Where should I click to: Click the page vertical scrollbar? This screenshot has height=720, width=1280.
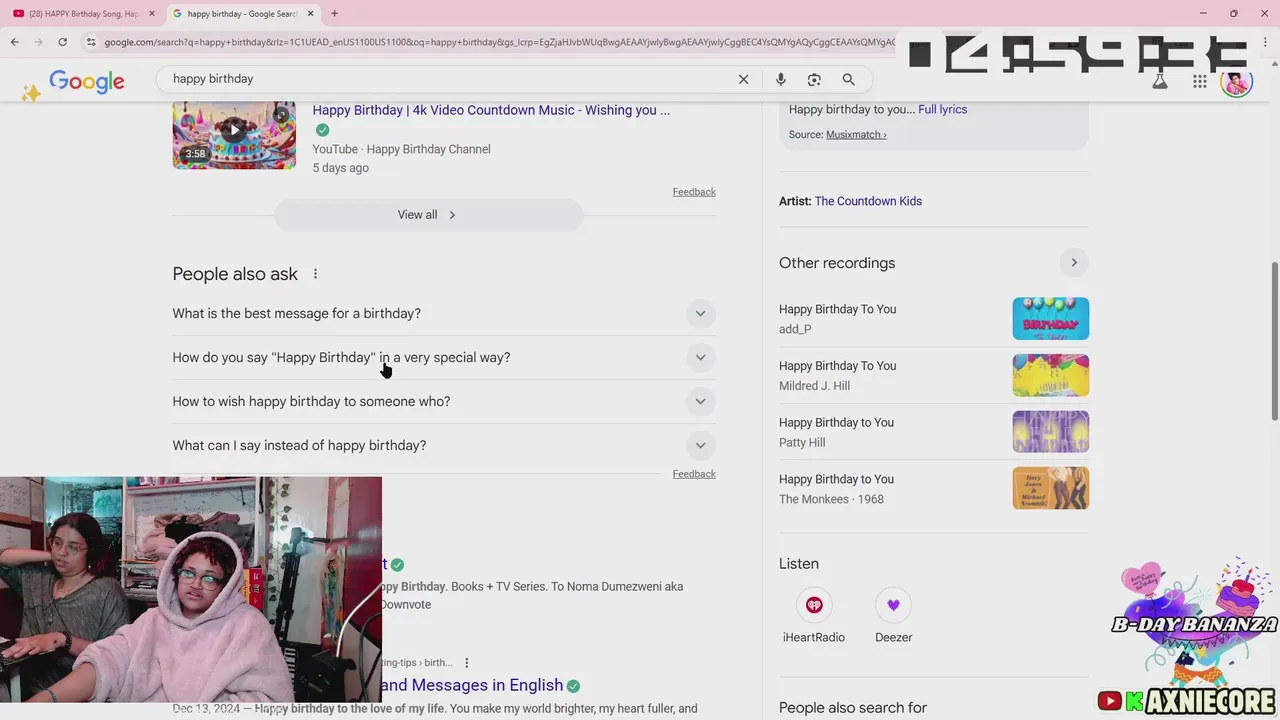(x=1274, y=340)
